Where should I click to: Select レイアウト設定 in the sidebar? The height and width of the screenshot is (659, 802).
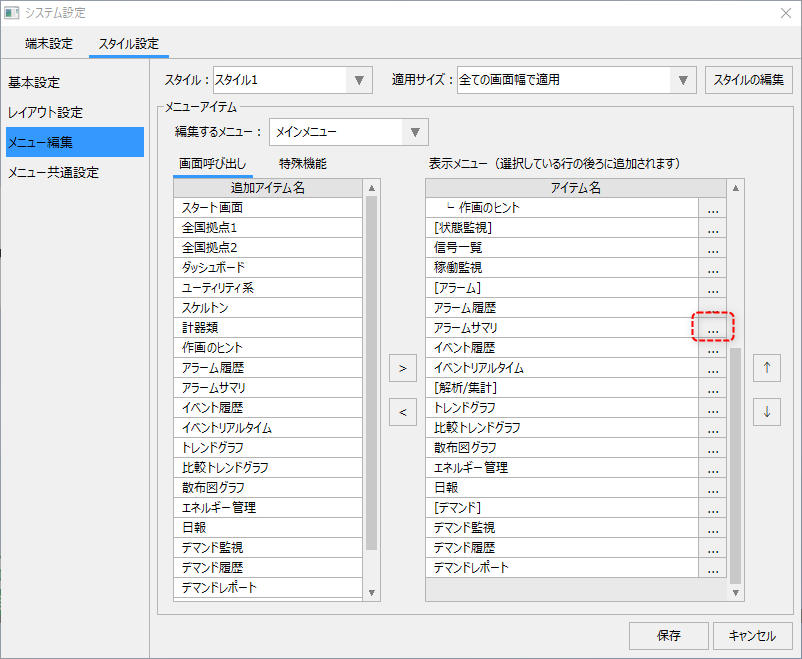tap(46, 112)
